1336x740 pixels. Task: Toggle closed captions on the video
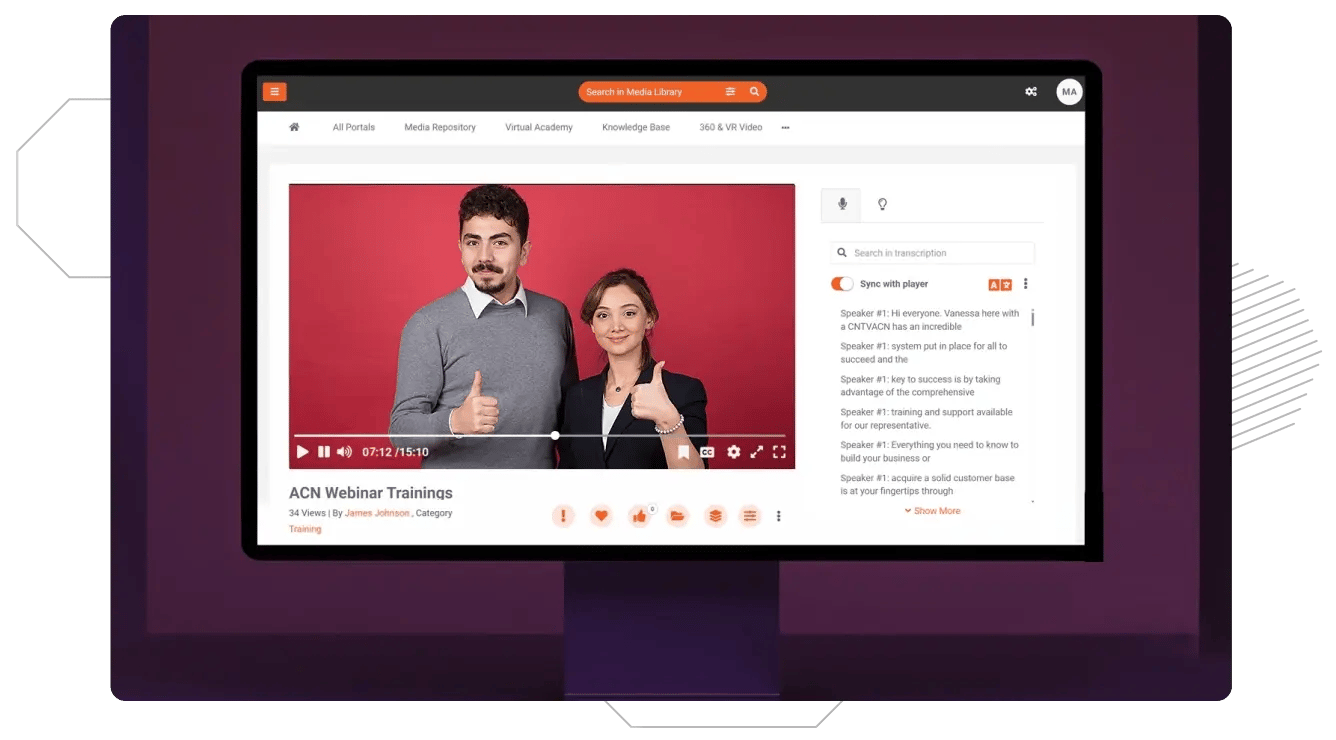point(707,452)
